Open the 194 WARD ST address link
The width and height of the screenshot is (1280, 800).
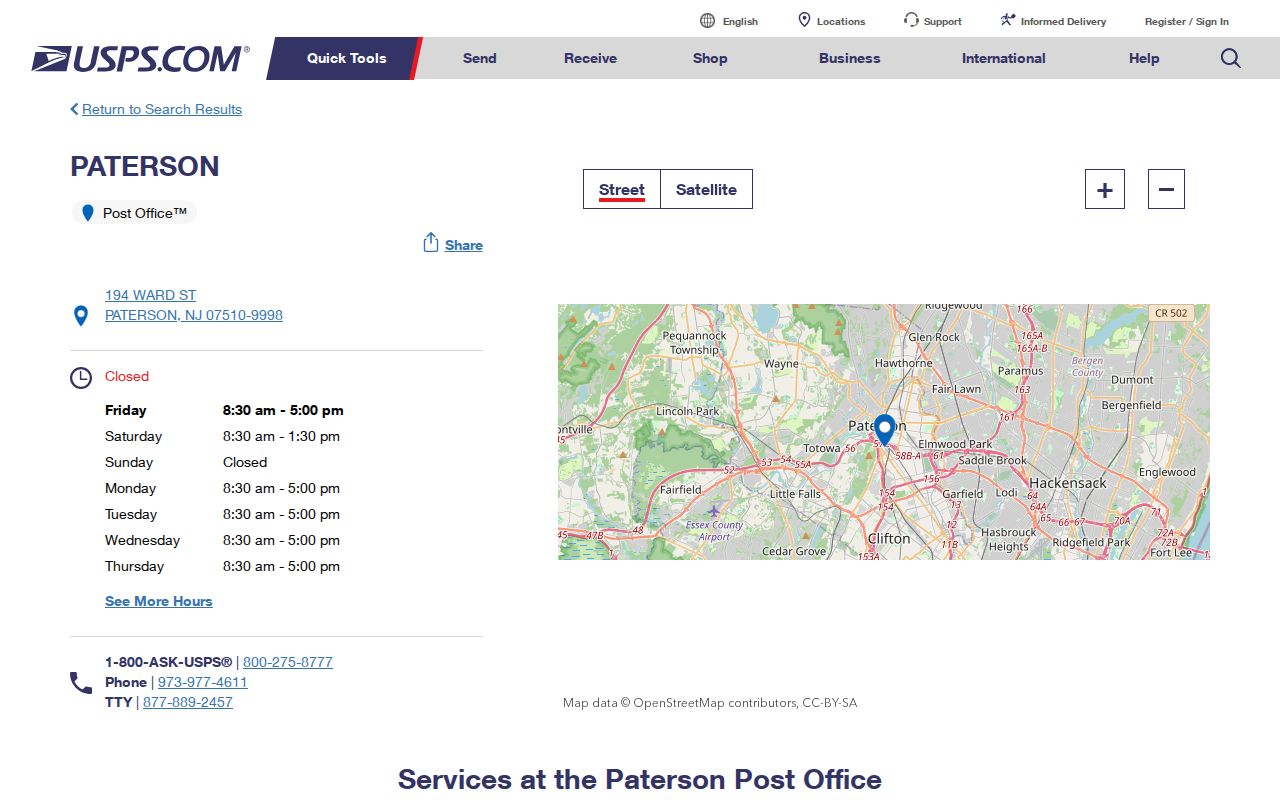point(194,305)
